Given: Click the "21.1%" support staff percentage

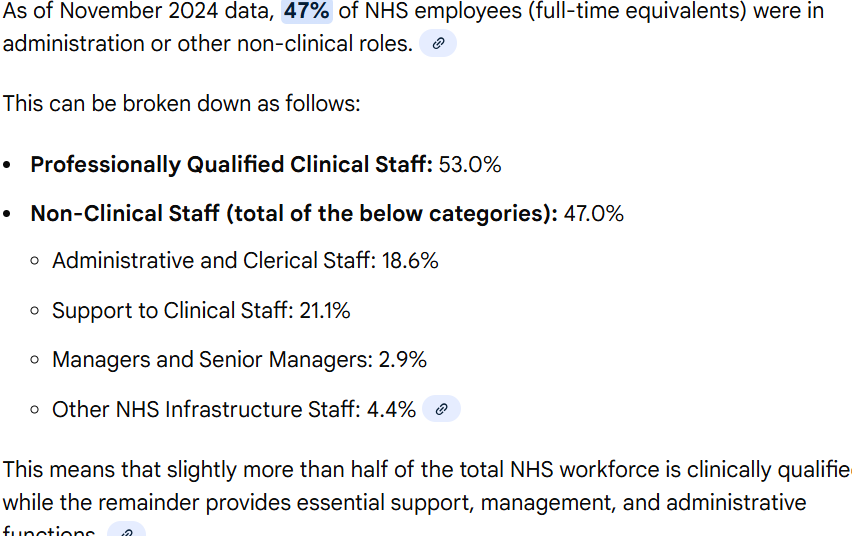Looking at the screenshot, I should click(x=324, y=311).
